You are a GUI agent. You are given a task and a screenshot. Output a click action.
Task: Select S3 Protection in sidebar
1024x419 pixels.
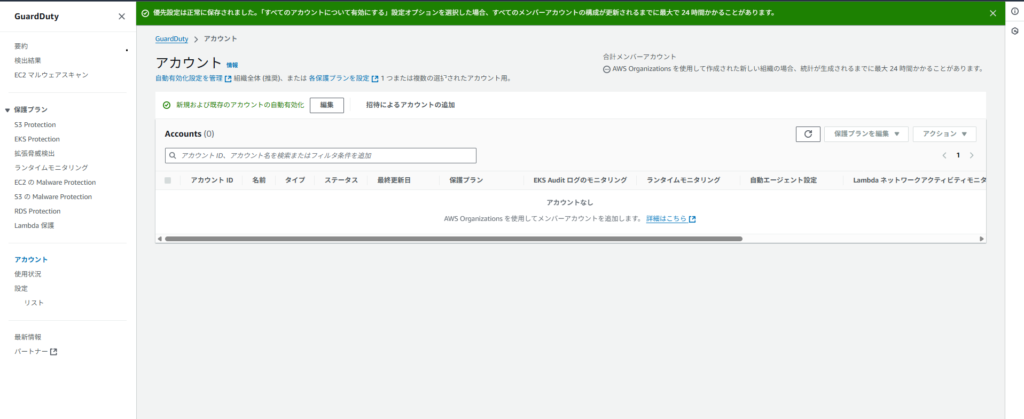pos(35,125)
